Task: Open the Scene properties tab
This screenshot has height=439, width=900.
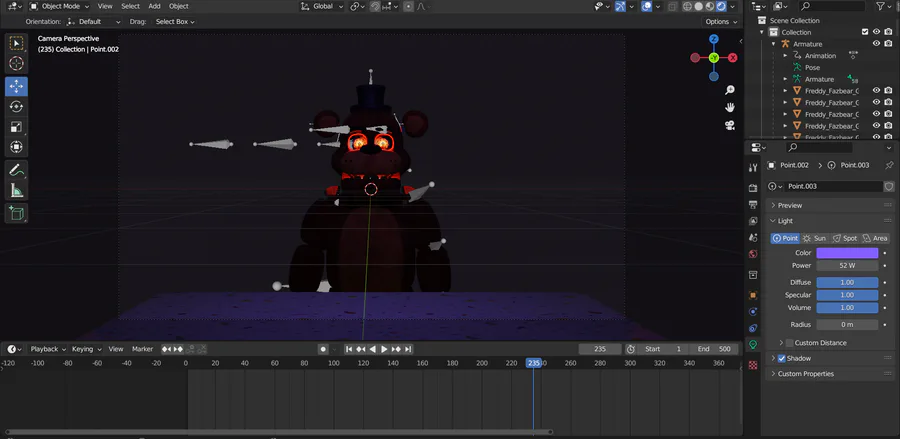Action: [x=753, y=238]
